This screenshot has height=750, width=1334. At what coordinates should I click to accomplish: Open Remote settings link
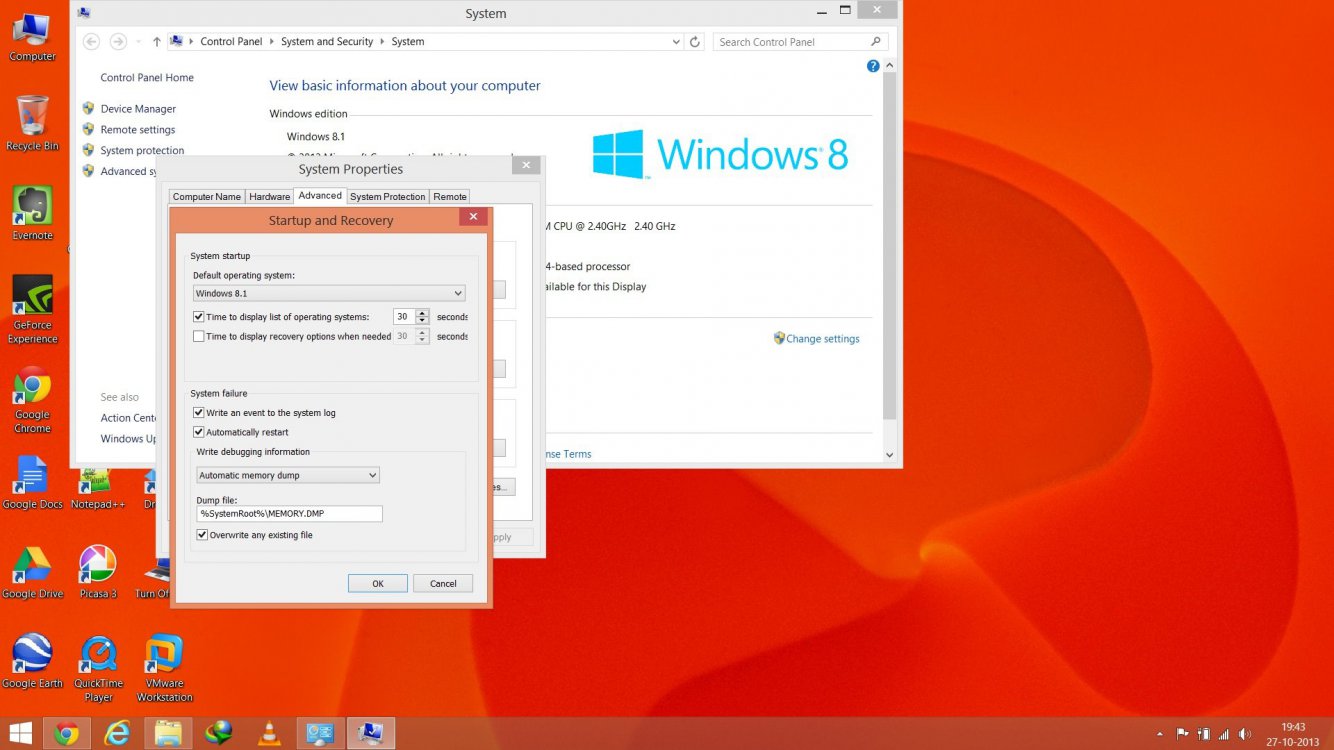pos(138,130)
